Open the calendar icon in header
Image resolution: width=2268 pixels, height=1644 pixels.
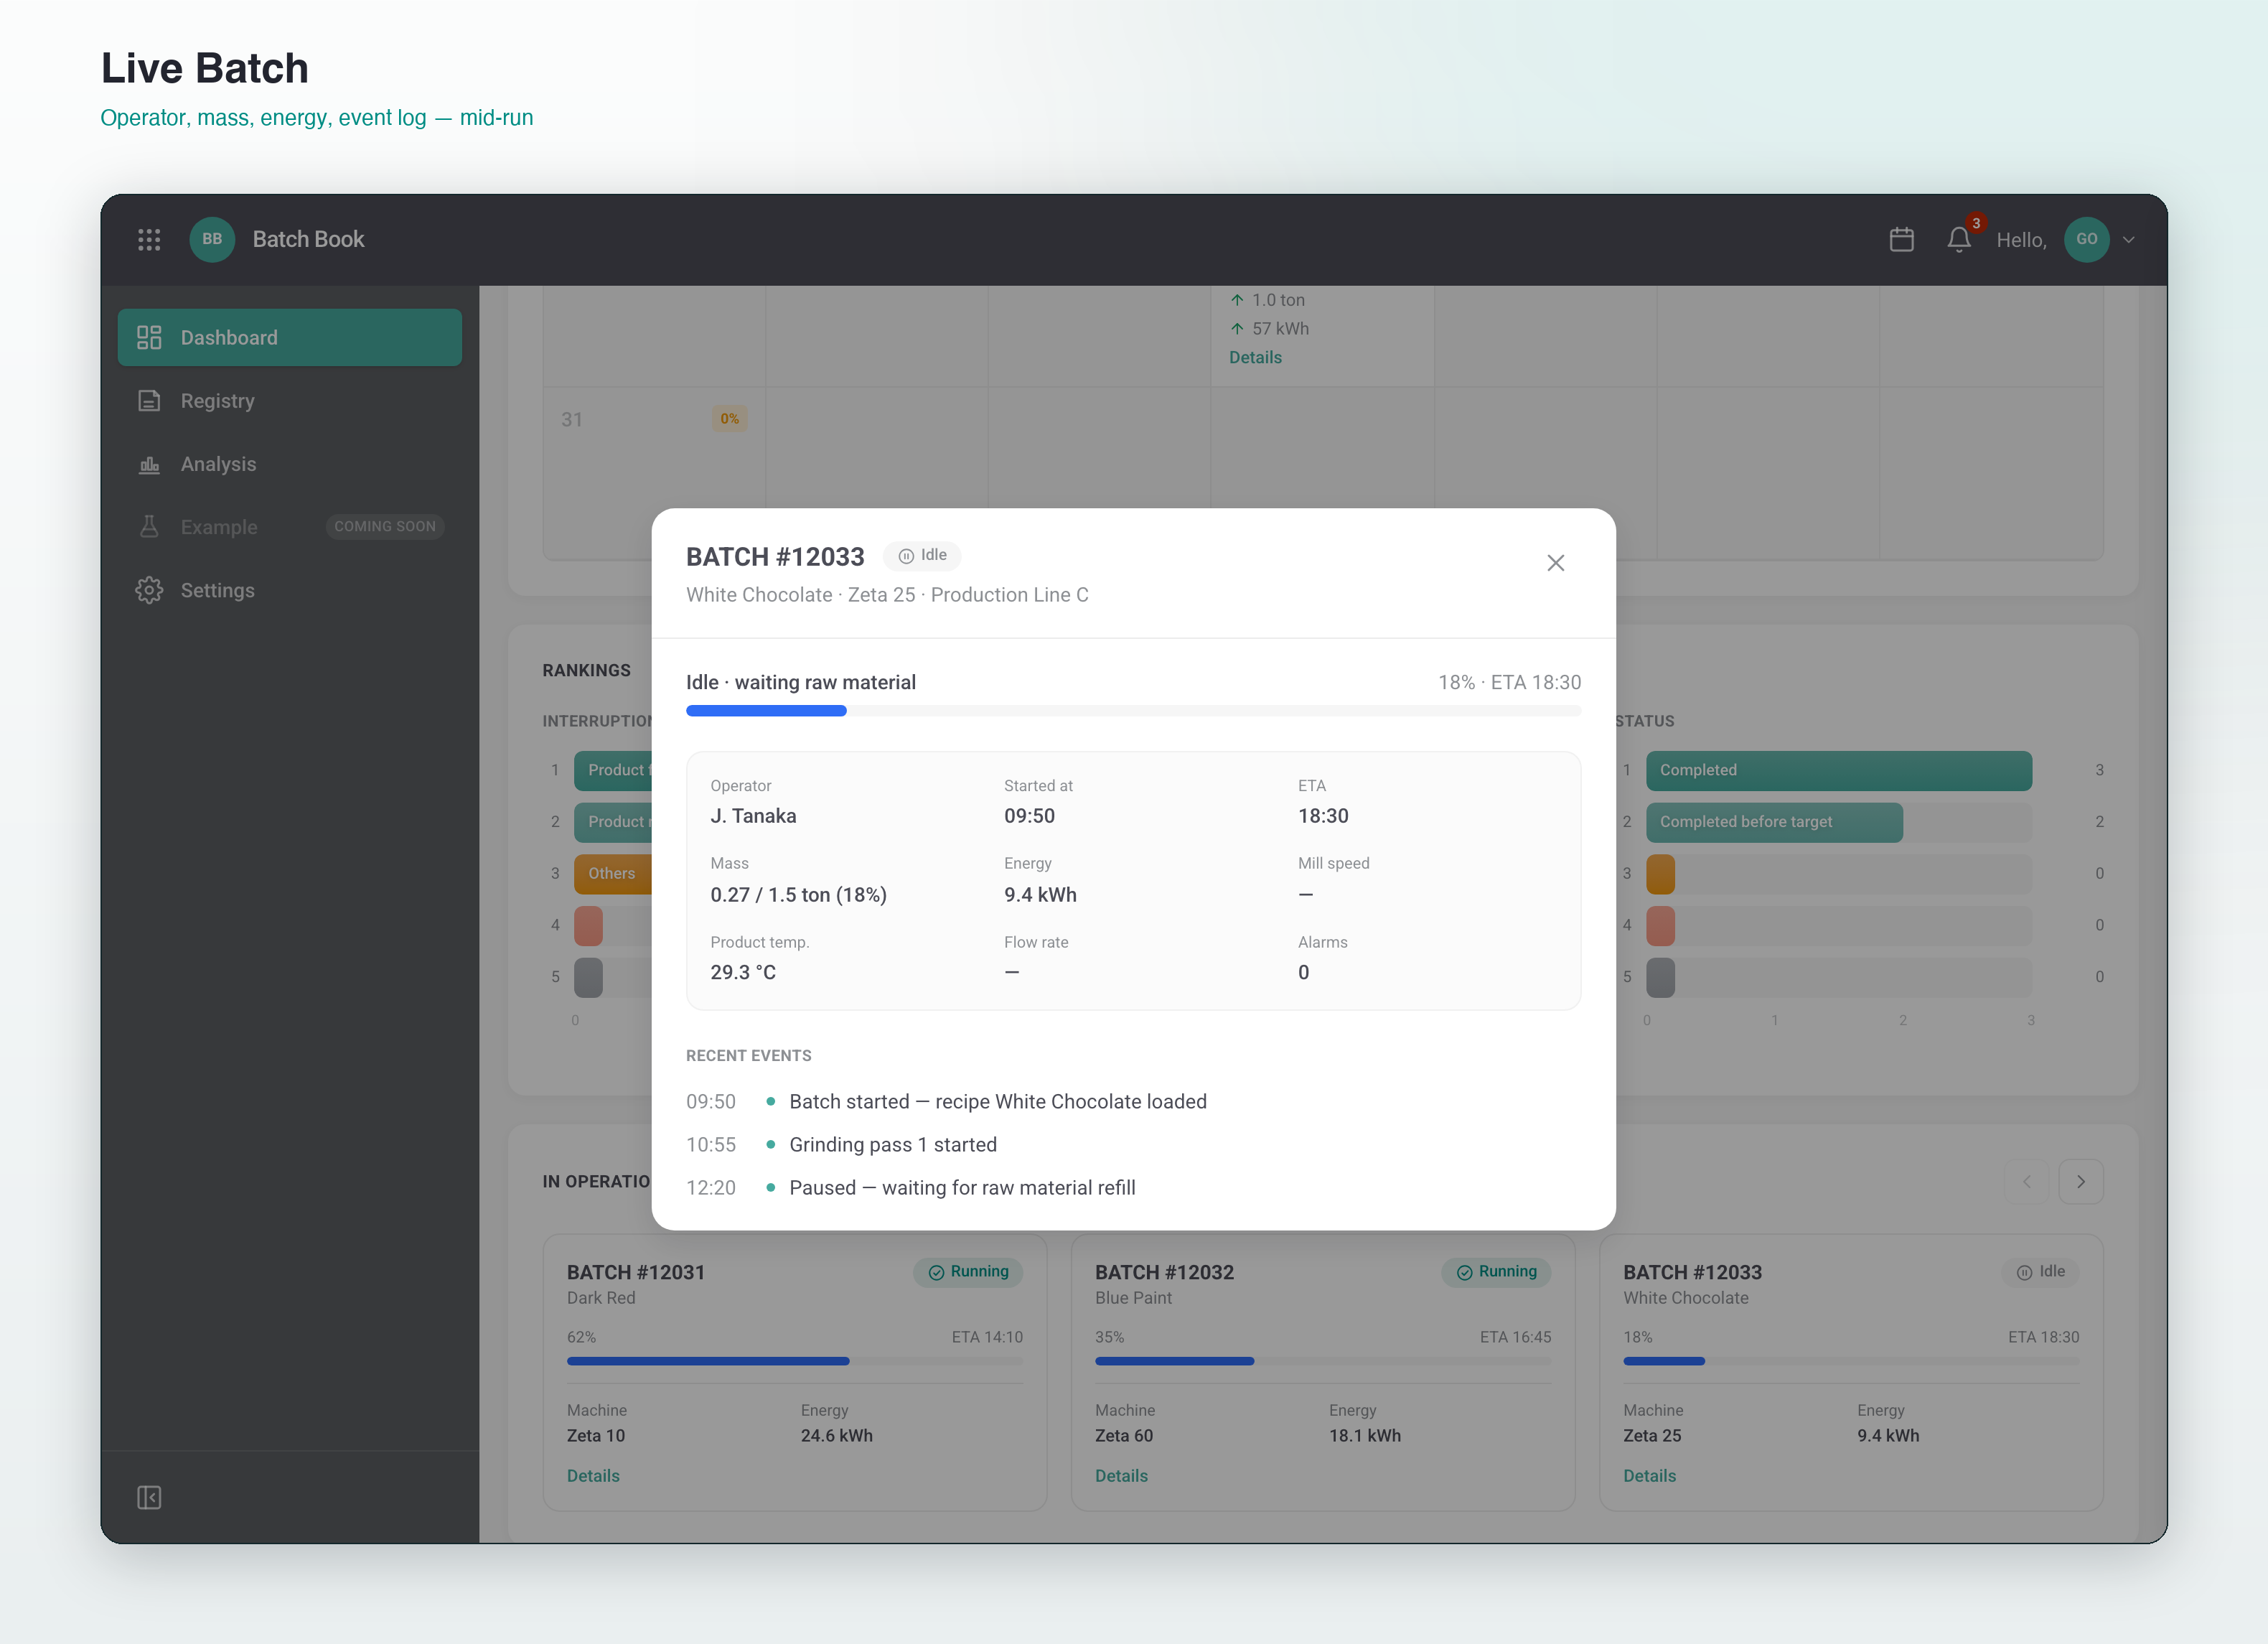(x=1901, y=240)
